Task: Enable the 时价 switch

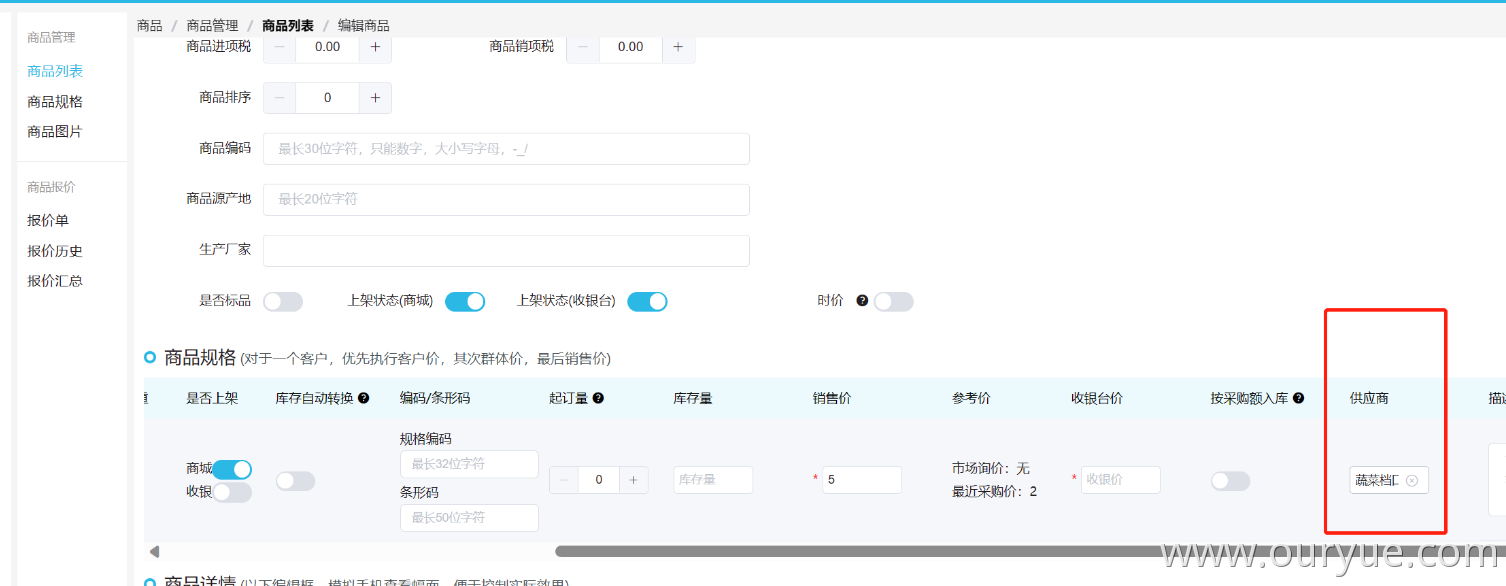Action: (x=893, y=302)
